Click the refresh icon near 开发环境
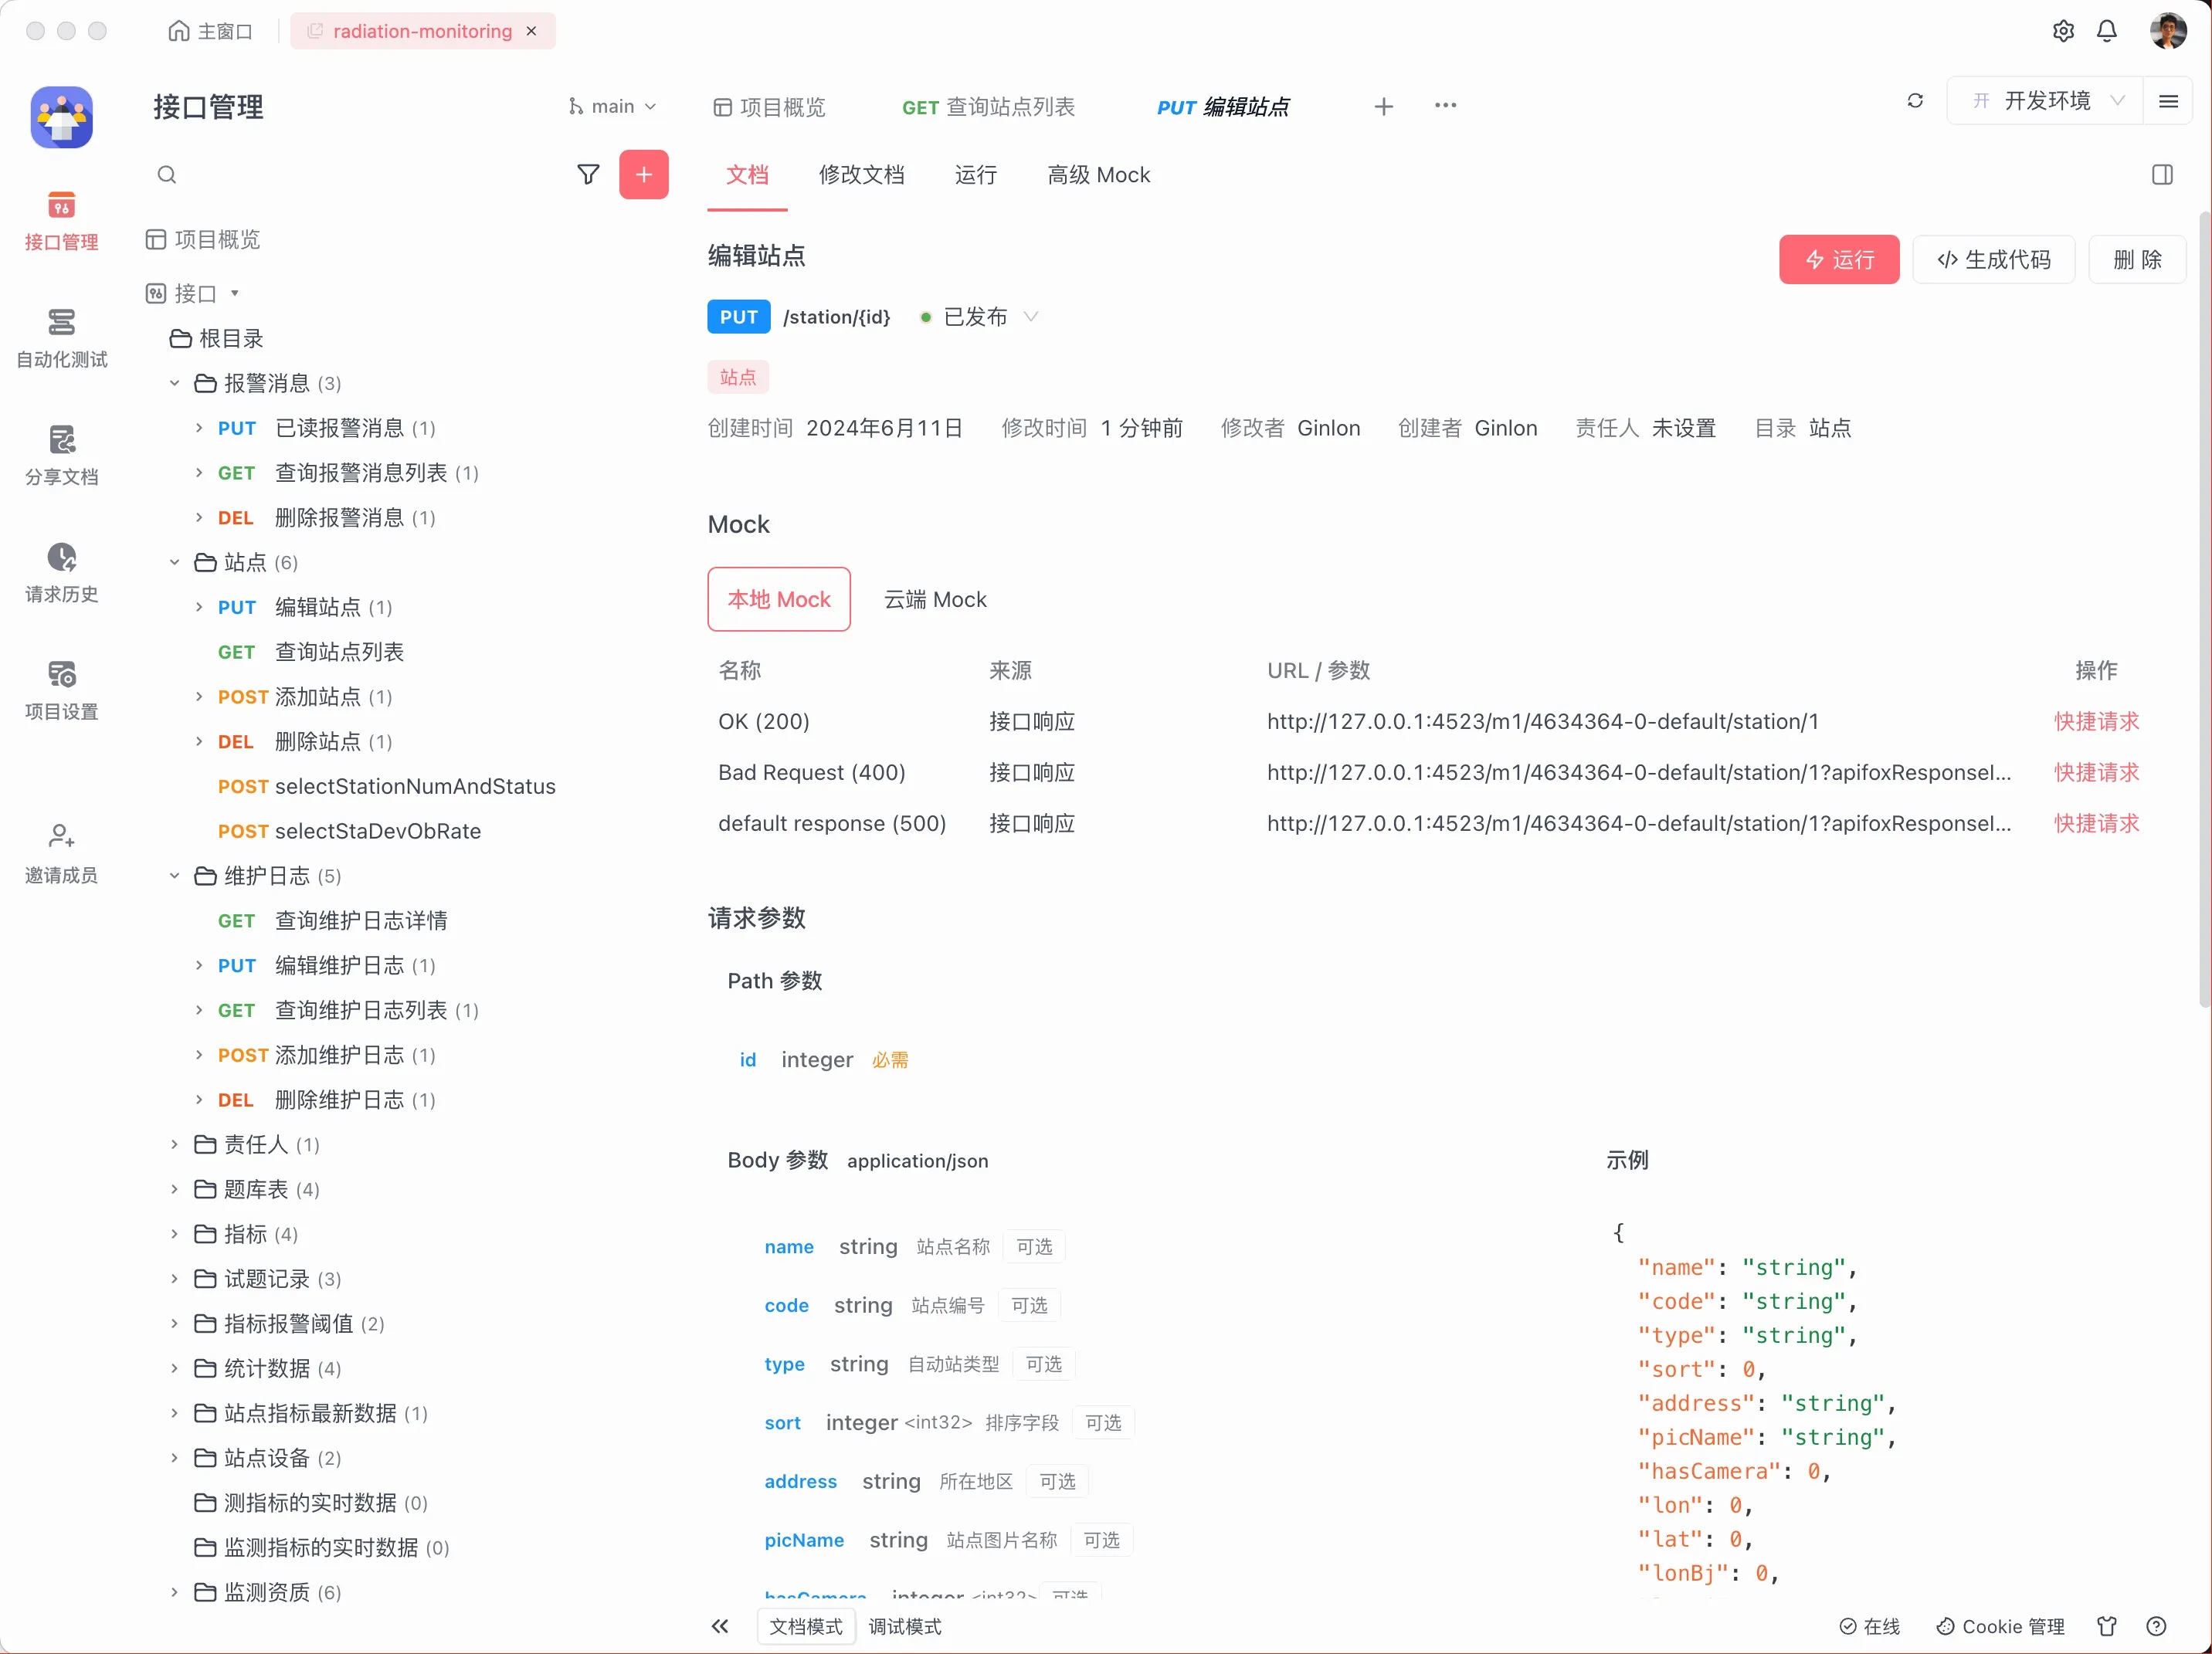 (x=1914, y=101)
